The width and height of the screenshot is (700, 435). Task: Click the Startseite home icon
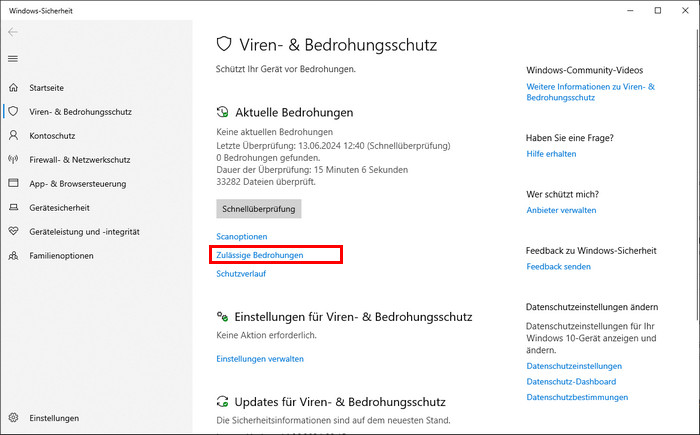click(13, 88)
